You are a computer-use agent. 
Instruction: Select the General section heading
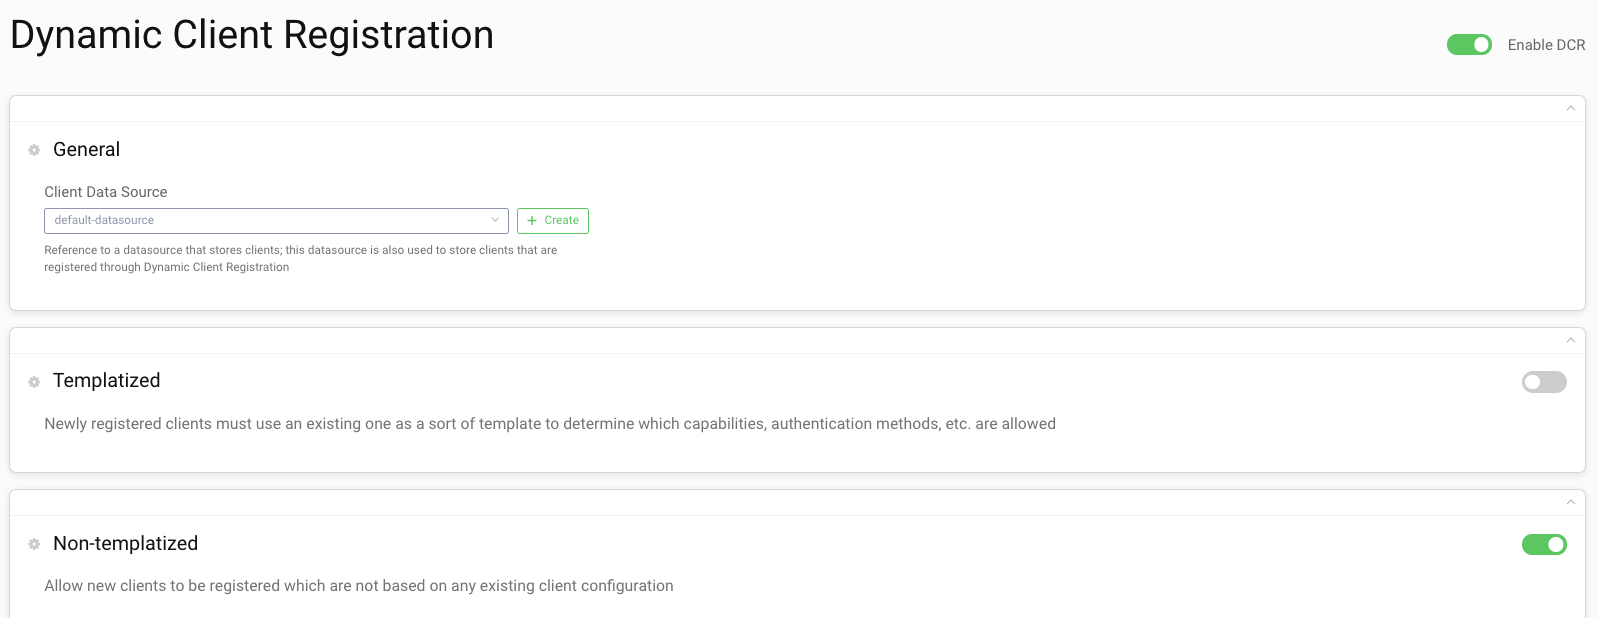point(86,150)
